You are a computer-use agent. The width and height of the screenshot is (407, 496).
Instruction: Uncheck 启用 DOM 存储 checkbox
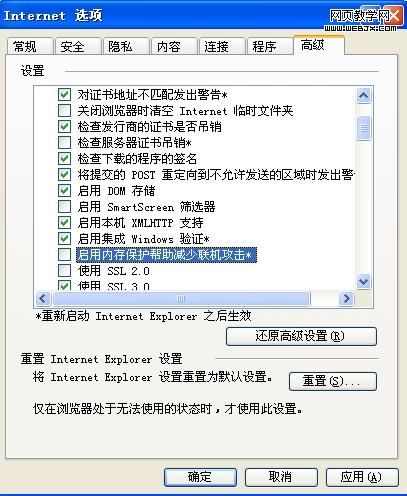pos(64,191)
